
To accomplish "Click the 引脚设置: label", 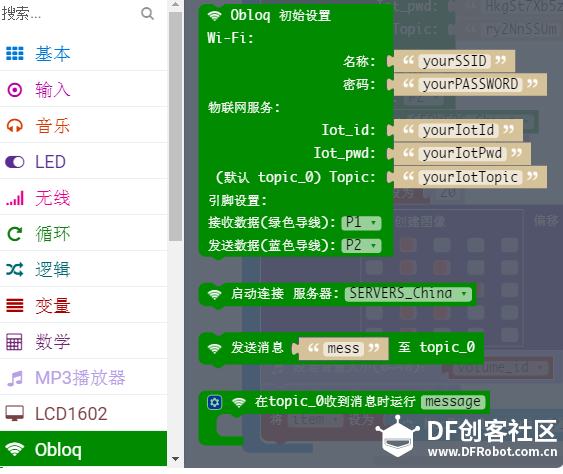I will click(x=237, y=200).
